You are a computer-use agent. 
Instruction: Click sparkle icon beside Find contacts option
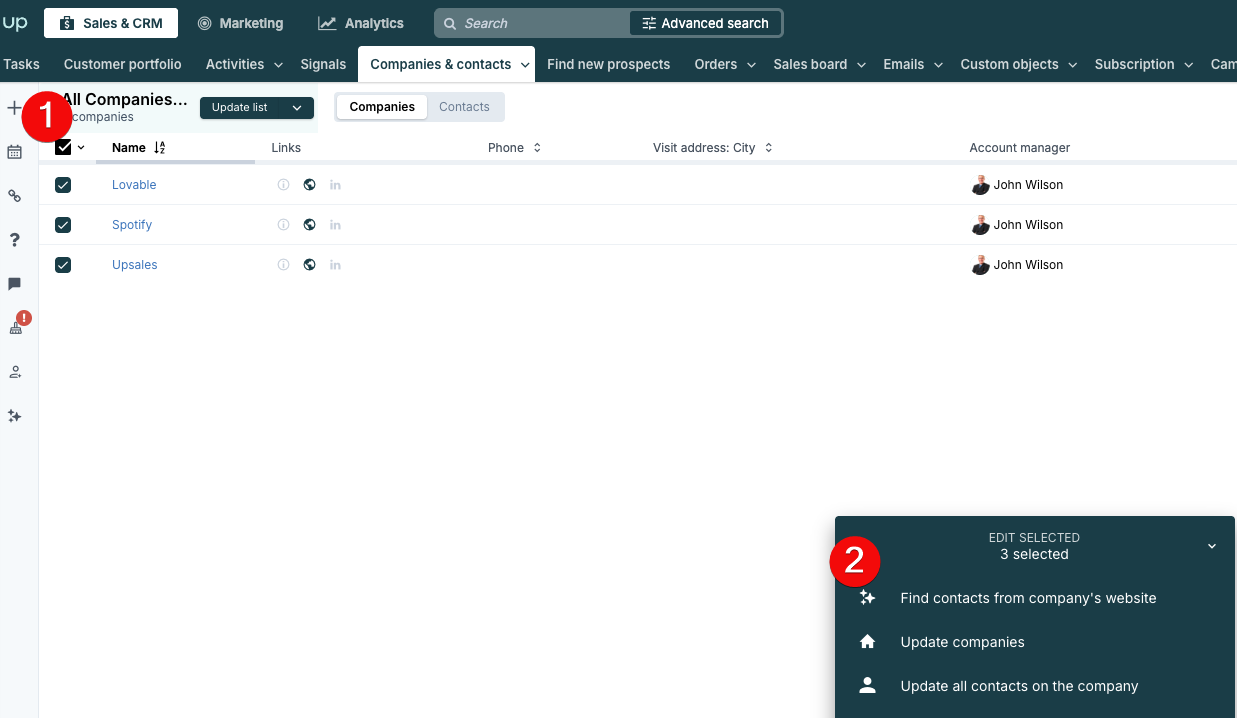click(868, 598)
